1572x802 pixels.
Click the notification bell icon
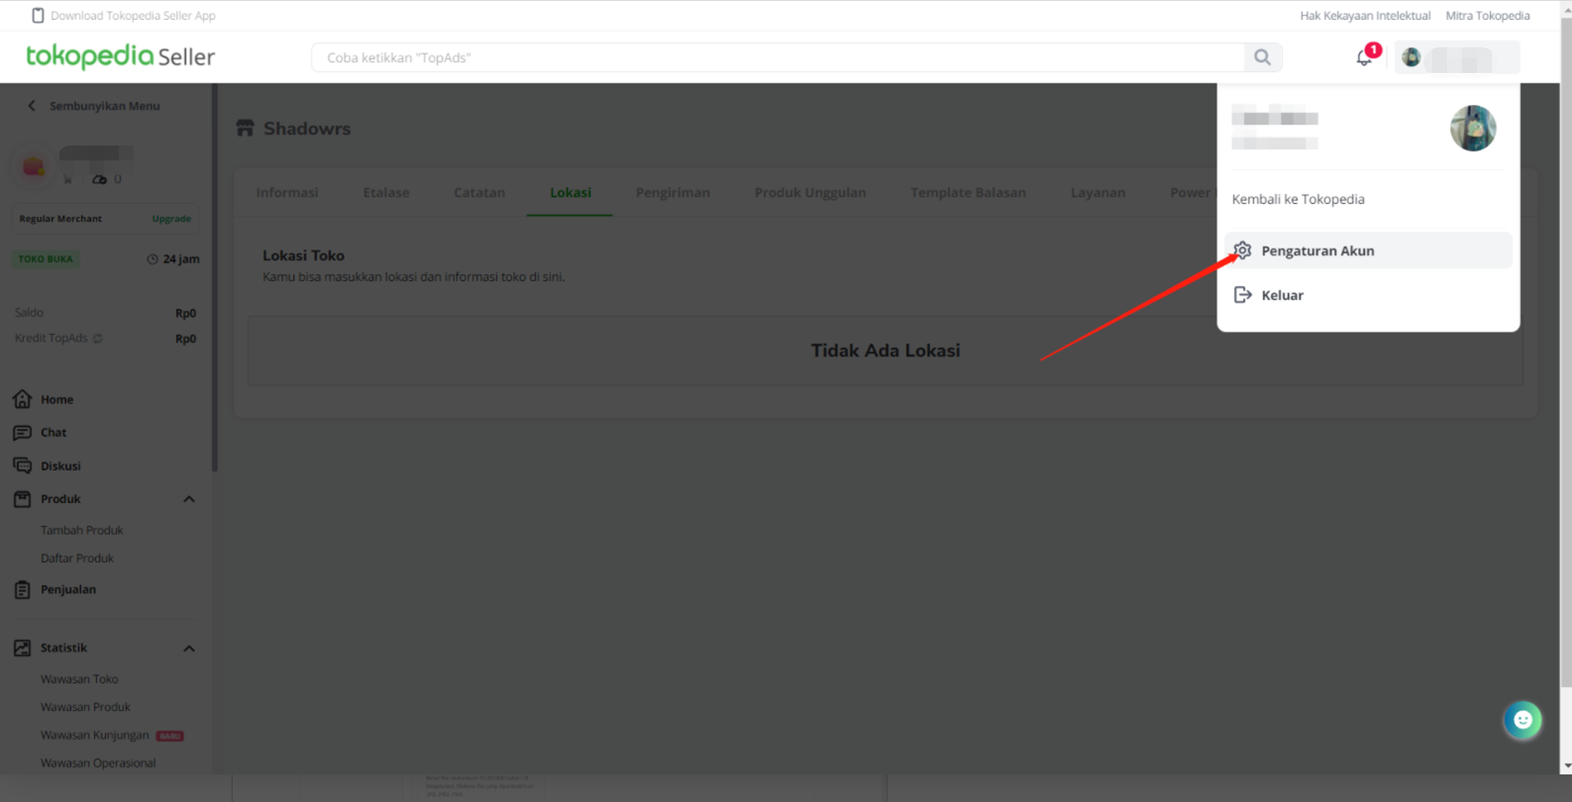[1364, 58]
